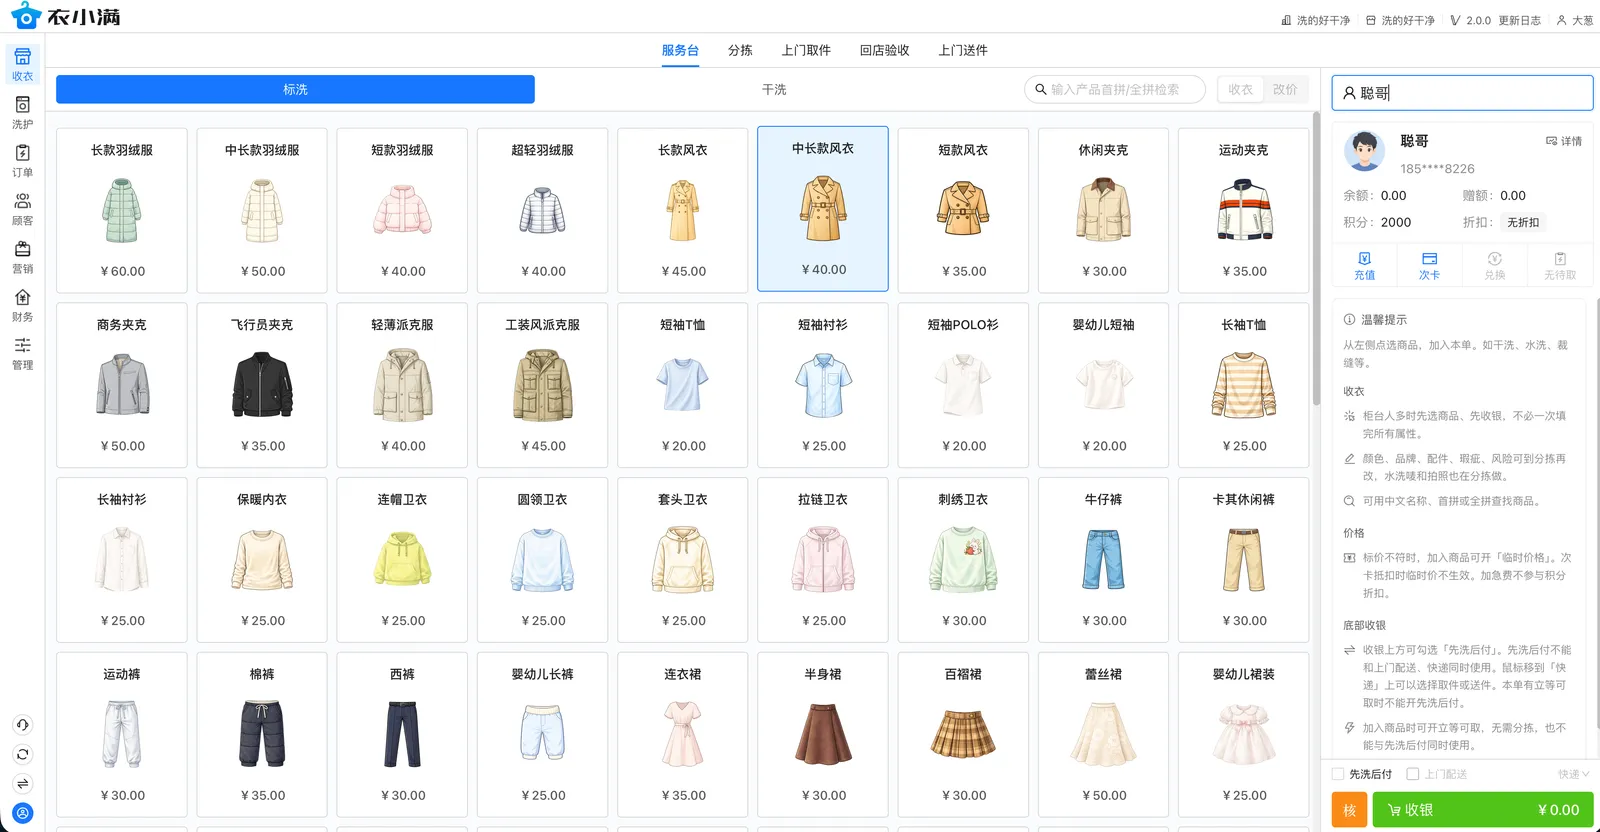Viewport: 1600px width, 832px height.
Task: Click the customer name input with 聪哥
Action: (x=1462, y=93)
